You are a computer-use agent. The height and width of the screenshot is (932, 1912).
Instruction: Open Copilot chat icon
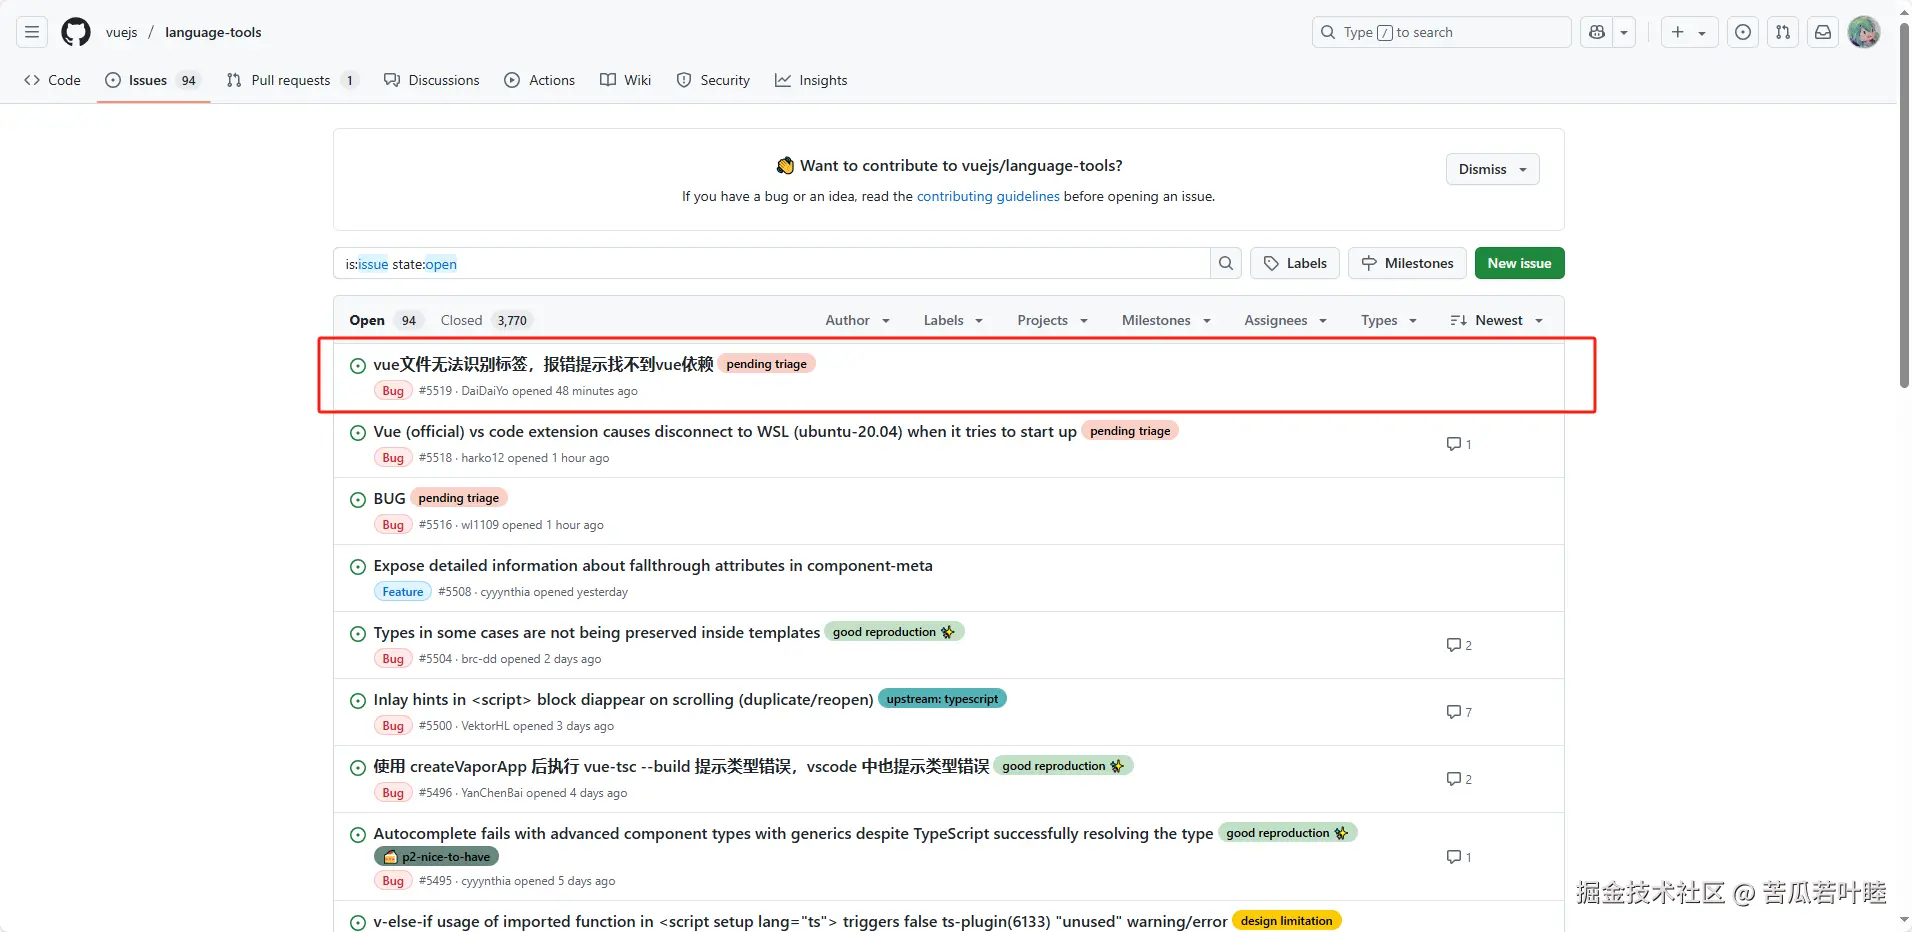[x=1597, y=32]
